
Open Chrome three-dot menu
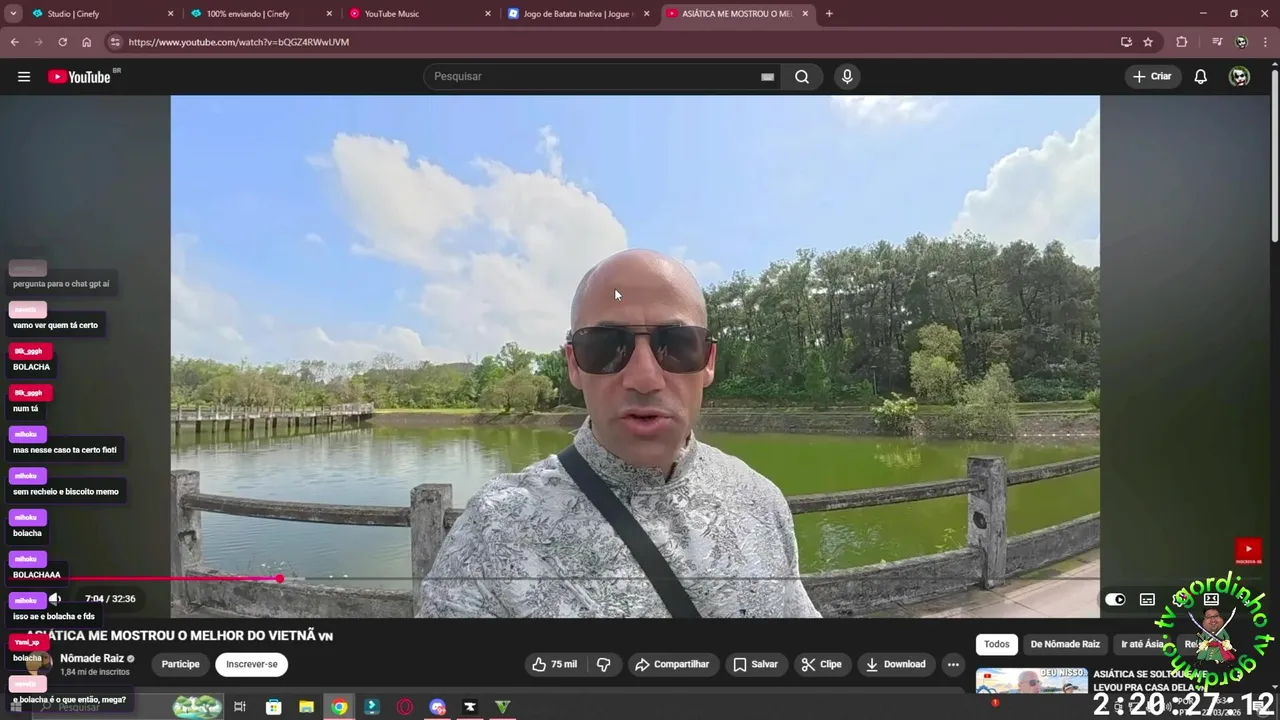coord(1265,42)
